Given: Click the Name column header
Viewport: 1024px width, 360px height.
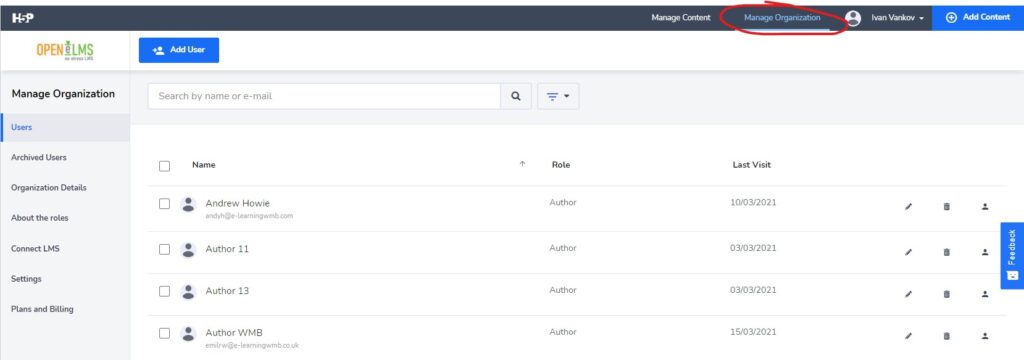Looking at the screenshot, I should 204,165.
